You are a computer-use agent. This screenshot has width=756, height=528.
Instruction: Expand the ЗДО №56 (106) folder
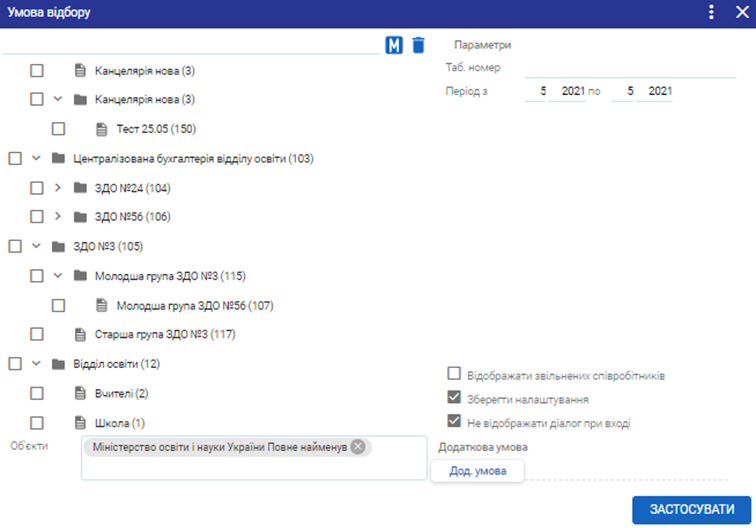(x=58, y=217)
